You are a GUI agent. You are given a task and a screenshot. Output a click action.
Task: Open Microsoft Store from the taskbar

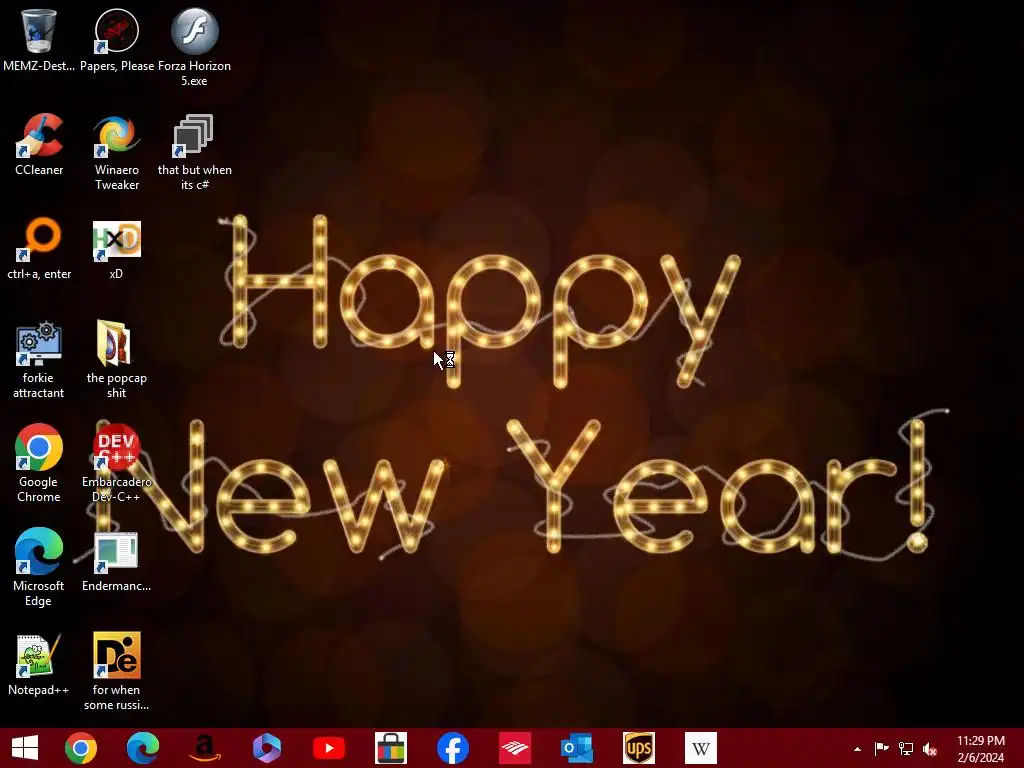tap(391, 748)
